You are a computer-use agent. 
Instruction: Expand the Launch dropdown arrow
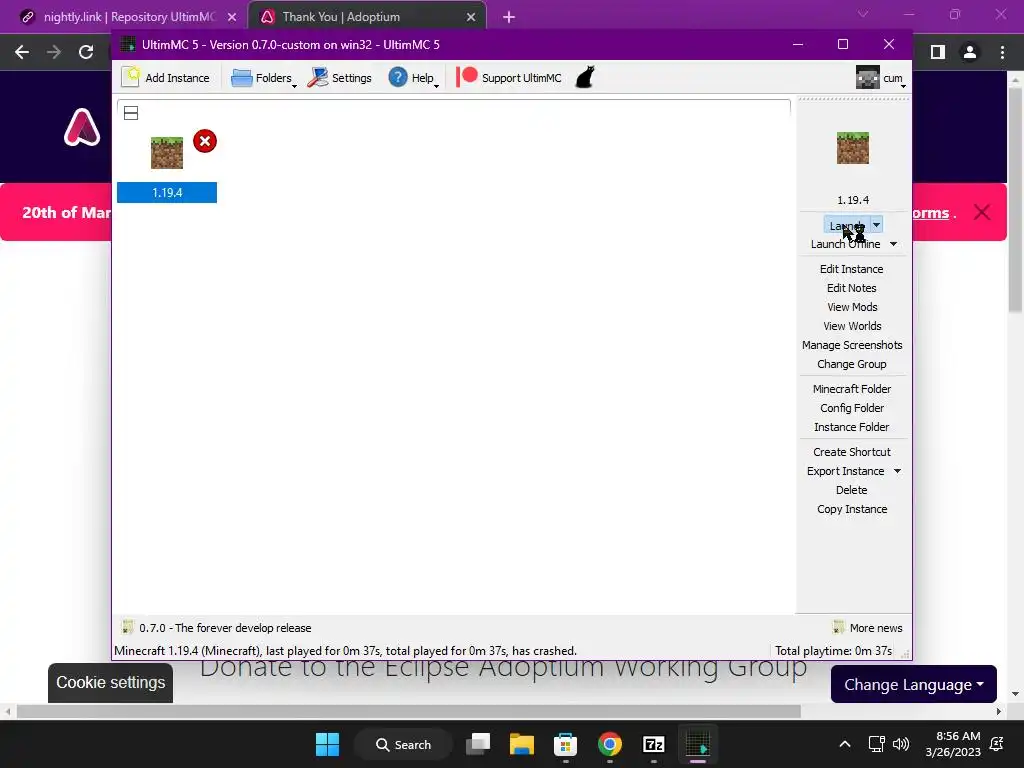[876, 225]
